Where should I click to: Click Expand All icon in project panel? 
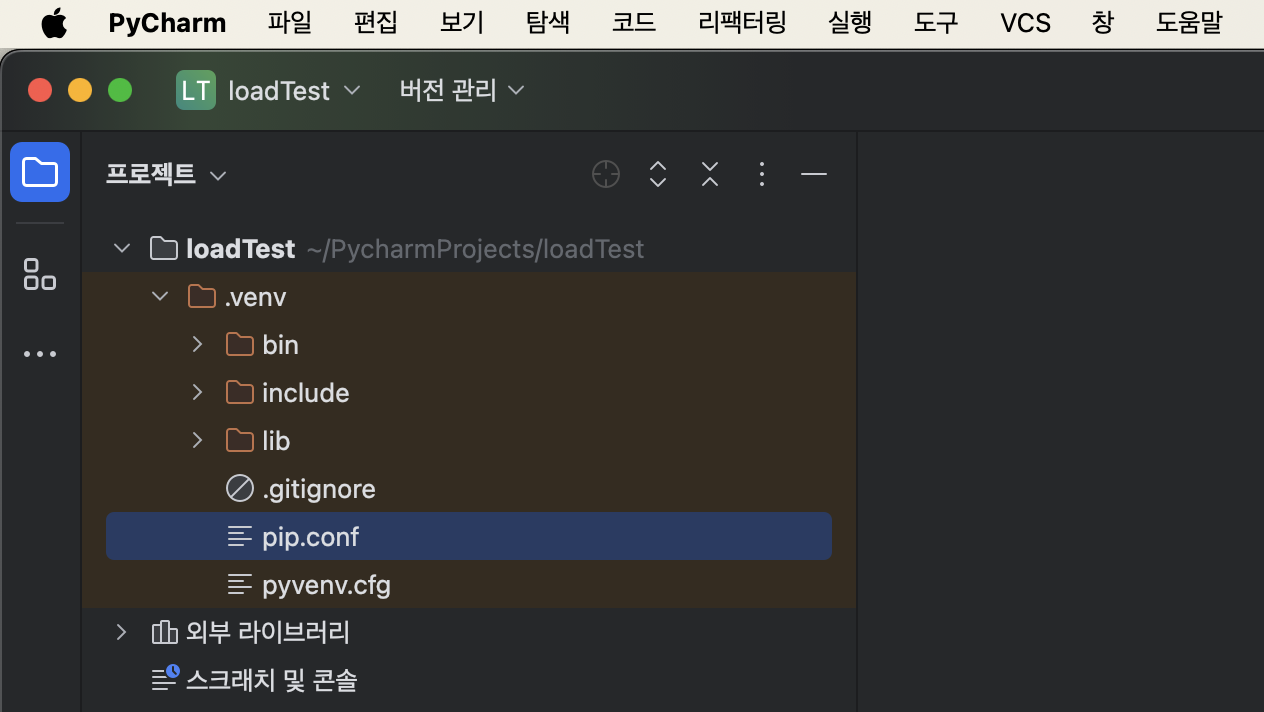(x=658, y=174)
